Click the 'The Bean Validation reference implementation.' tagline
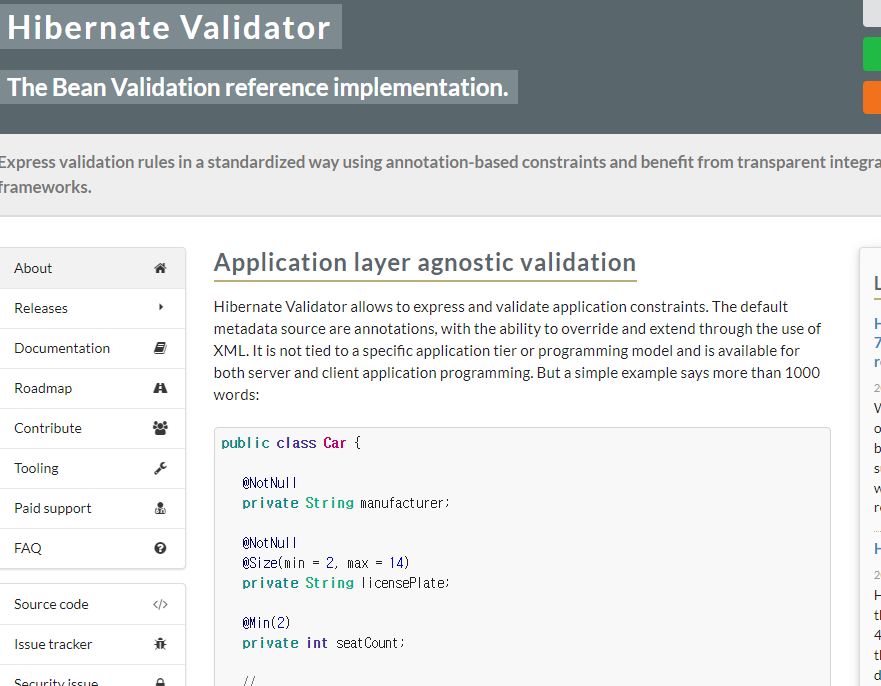The image size is (881, 686). [x=257, y=87]
